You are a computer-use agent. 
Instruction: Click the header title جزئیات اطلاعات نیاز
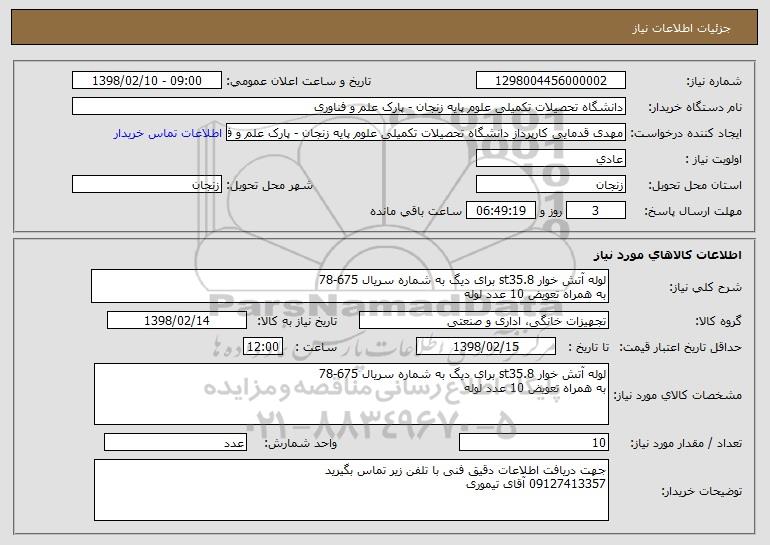681,28
